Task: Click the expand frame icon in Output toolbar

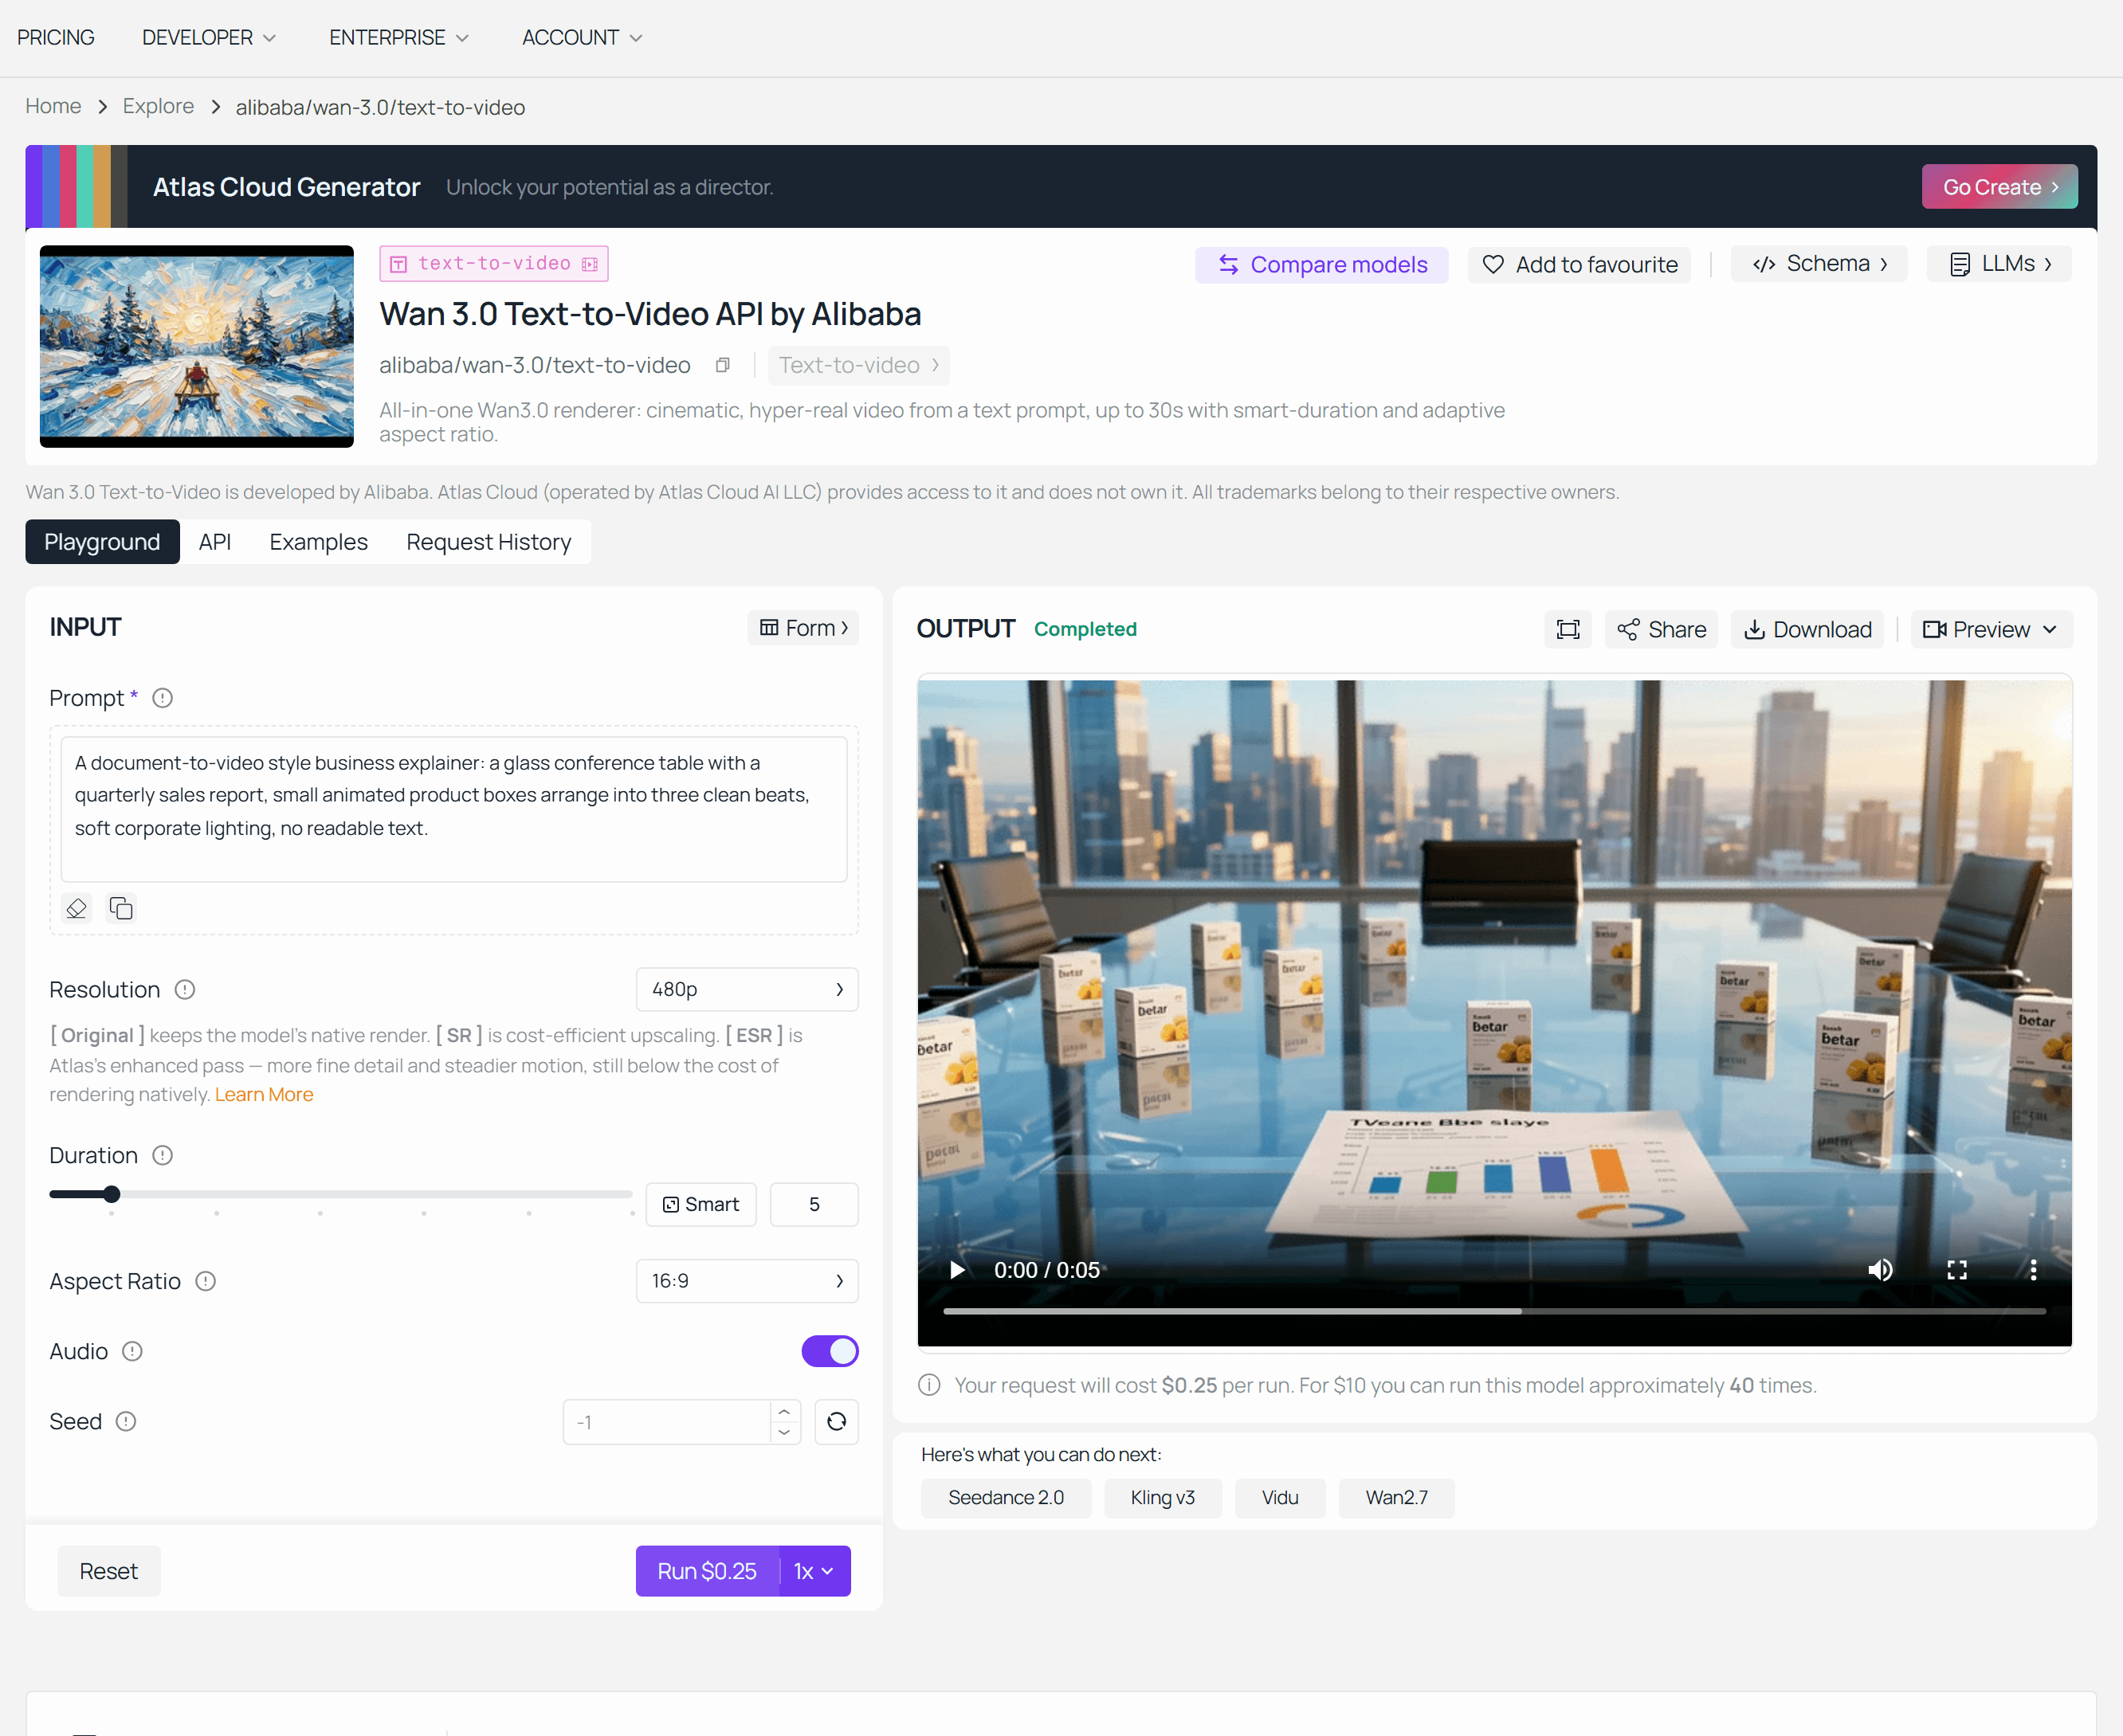Action: pos(1568,630)
